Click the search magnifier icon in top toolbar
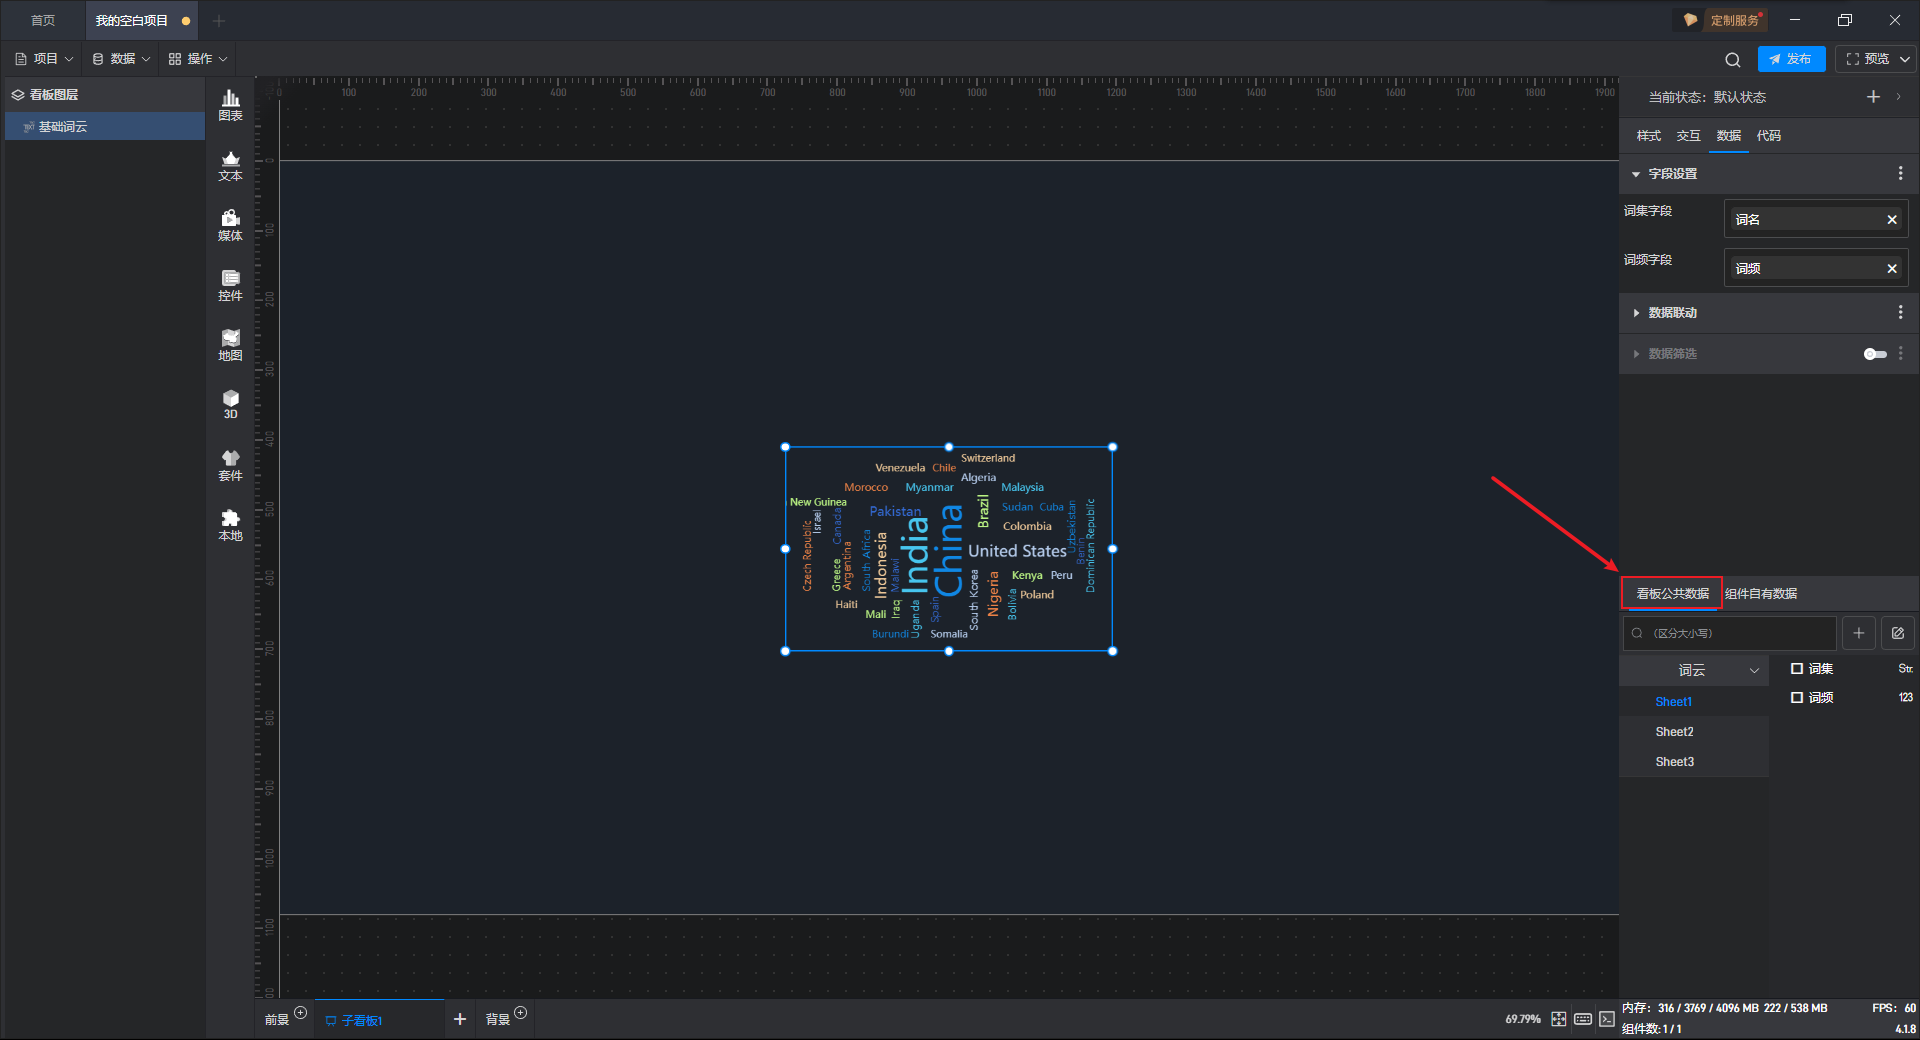Image resolution: width=1920 pixels, height=1040 pixels. click(1733, 59)
